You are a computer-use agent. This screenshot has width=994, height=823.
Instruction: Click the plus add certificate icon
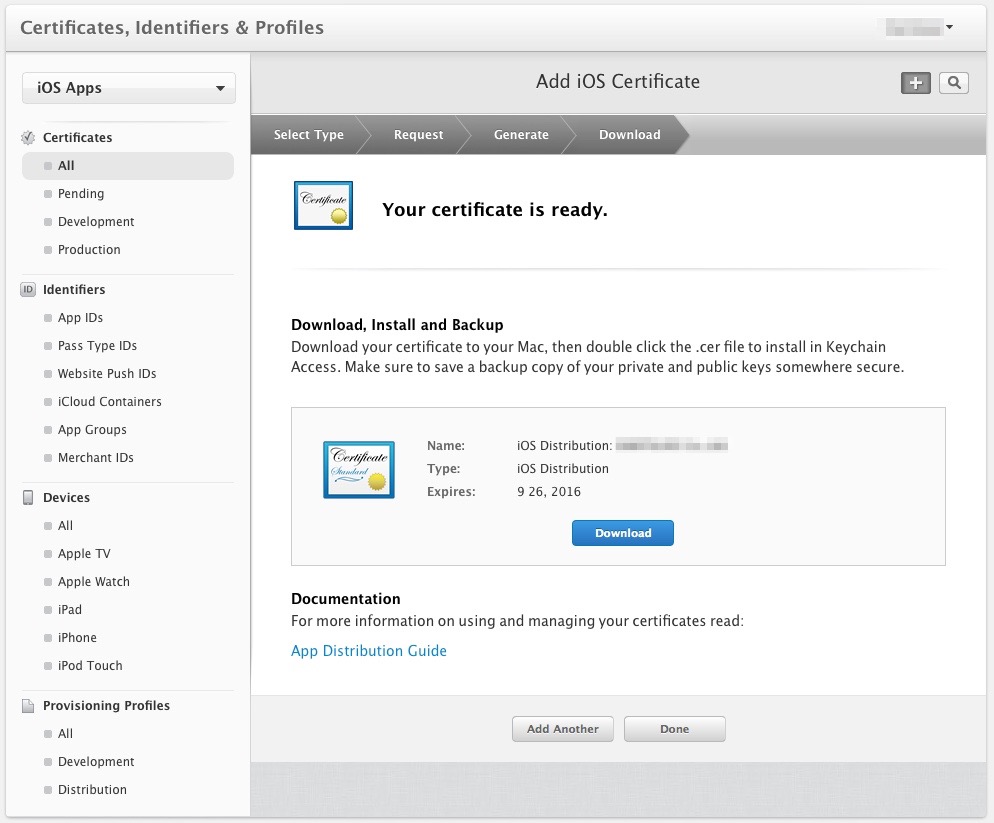[915, 82]
